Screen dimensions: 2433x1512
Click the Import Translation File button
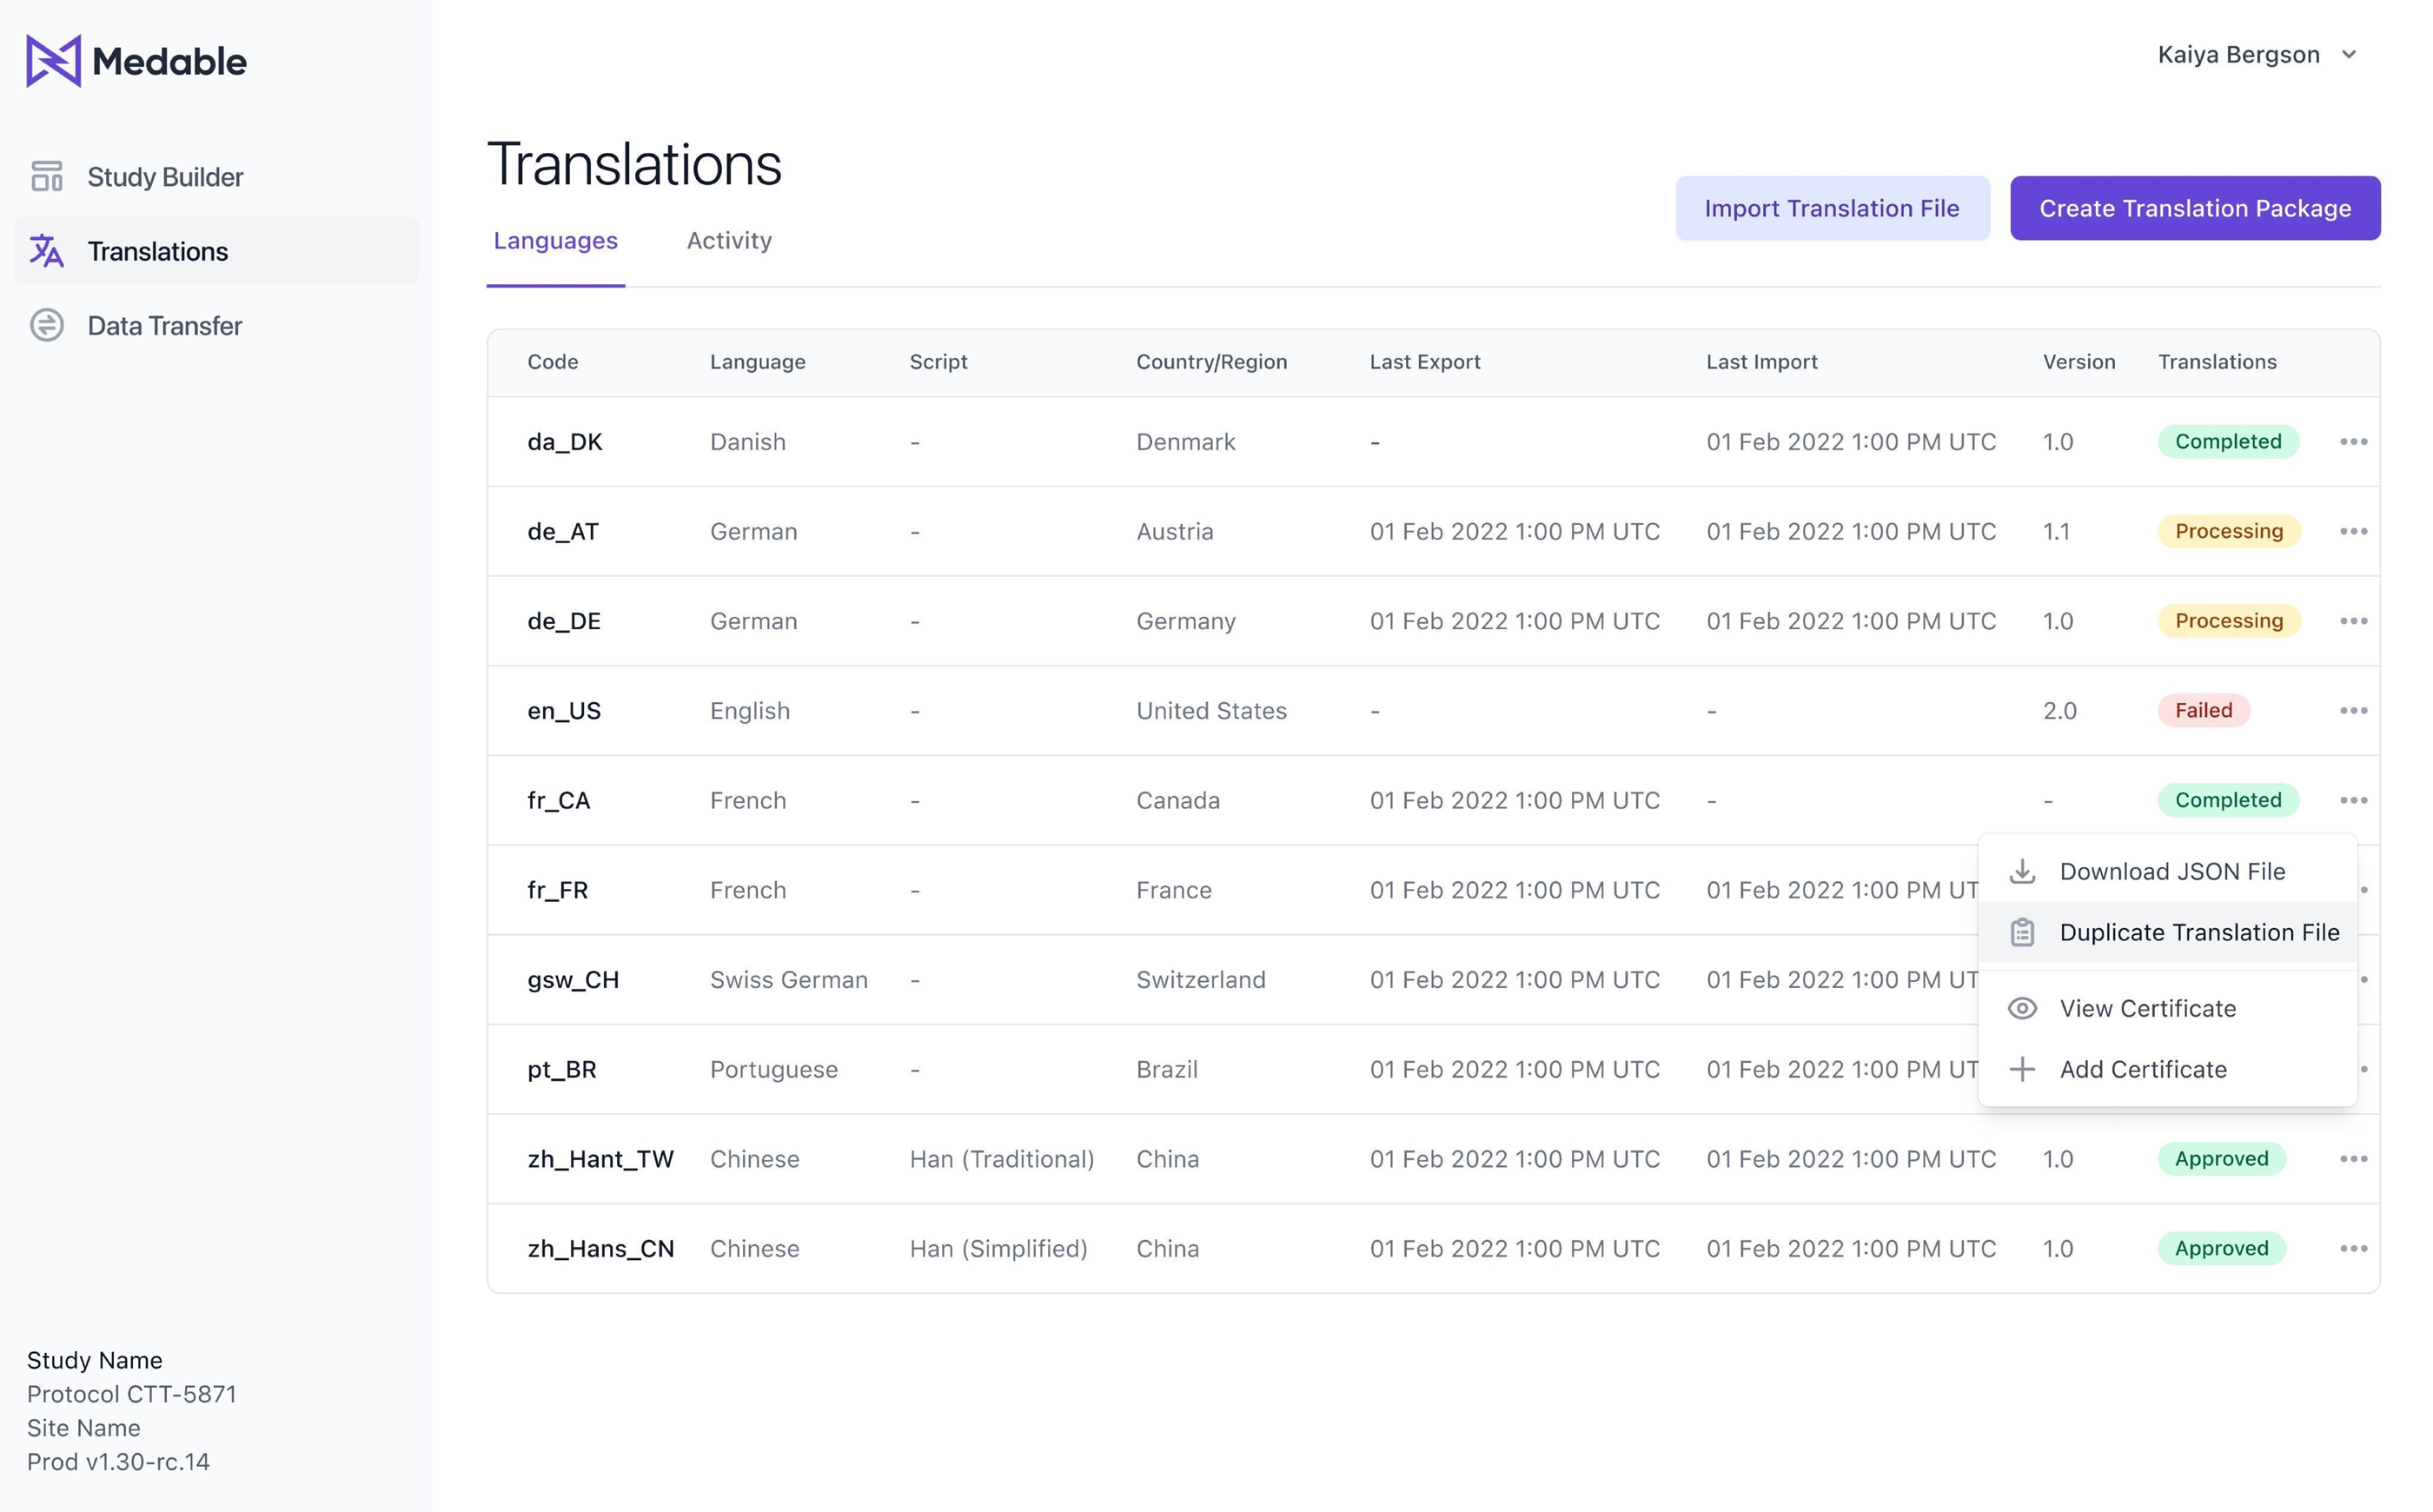[1831, 208]
